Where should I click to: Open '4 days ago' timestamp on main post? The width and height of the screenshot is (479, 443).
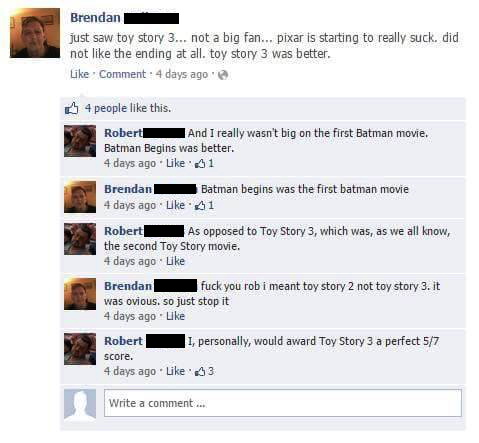pos(182,74)
